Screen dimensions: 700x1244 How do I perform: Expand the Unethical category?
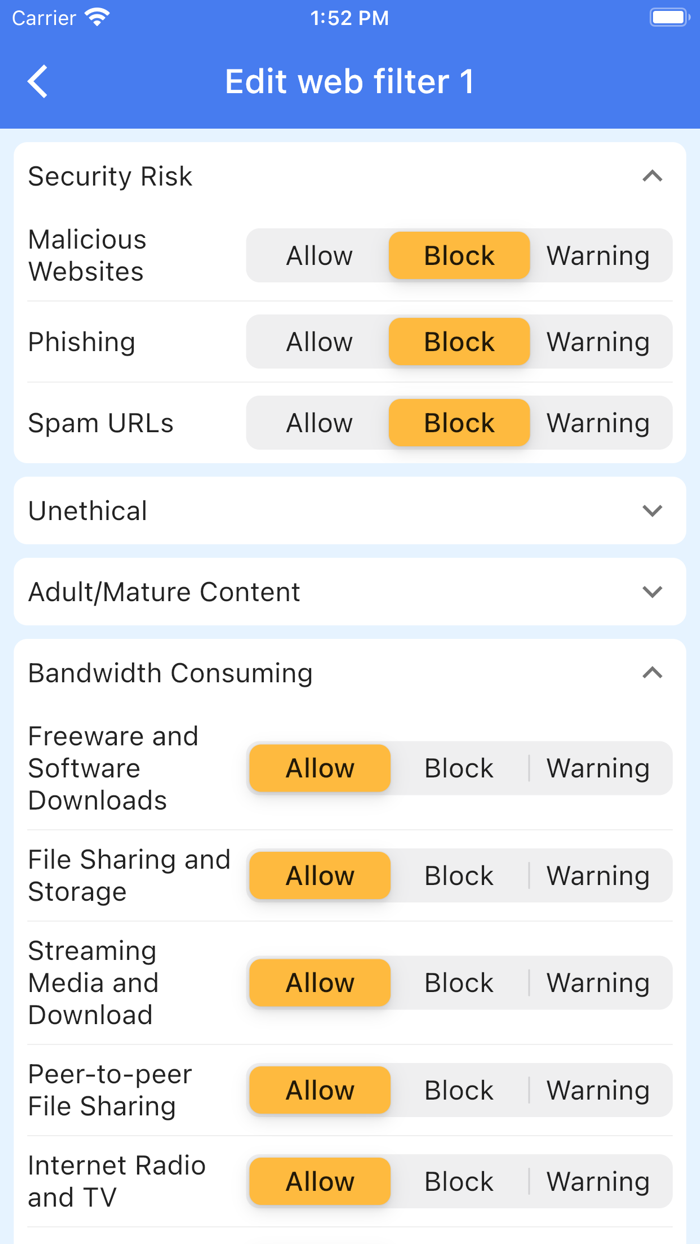click(x=653, y=510)
